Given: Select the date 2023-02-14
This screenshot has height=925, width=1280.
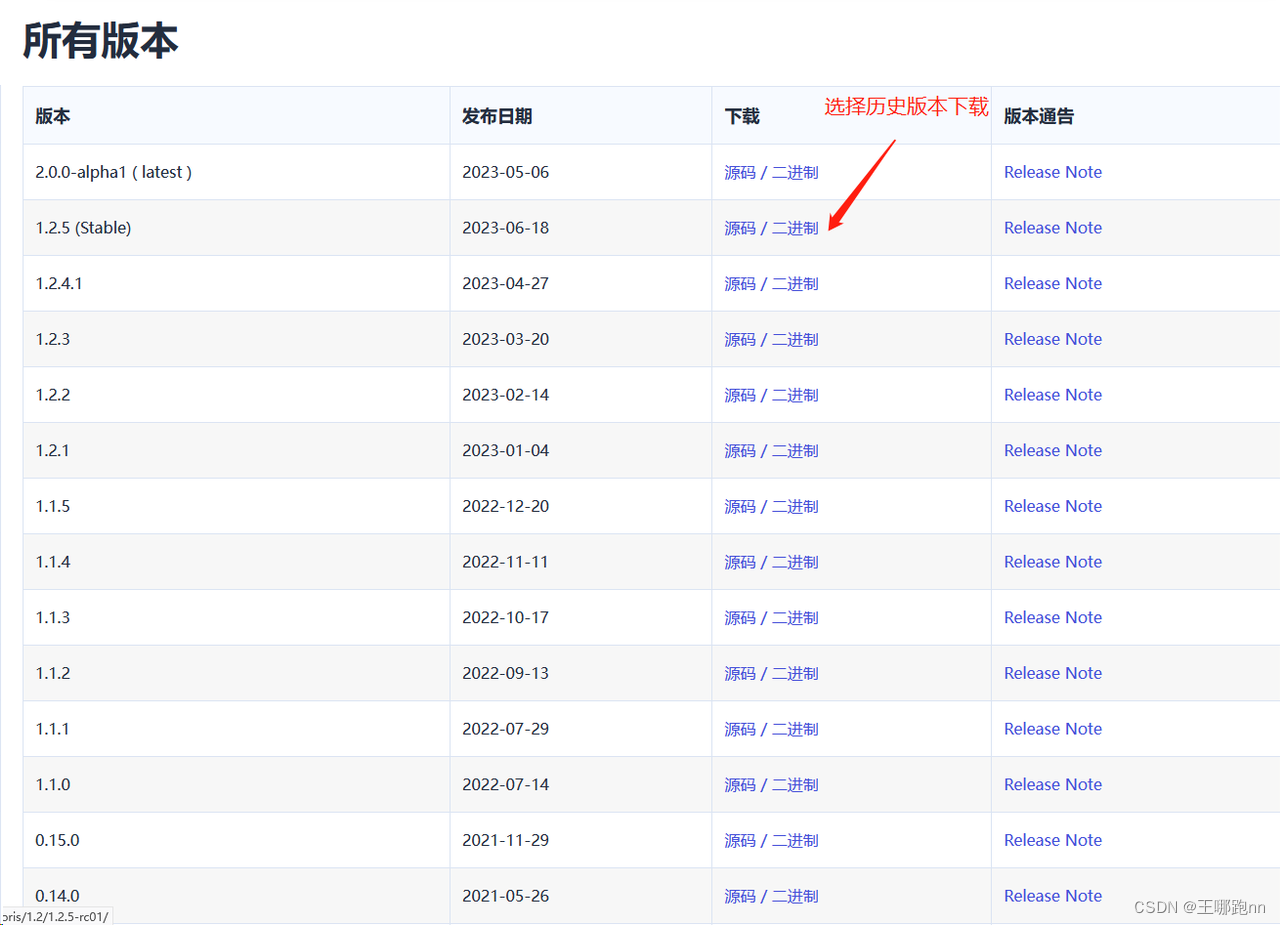Looking at the screenshot, I should click(506, 395).
